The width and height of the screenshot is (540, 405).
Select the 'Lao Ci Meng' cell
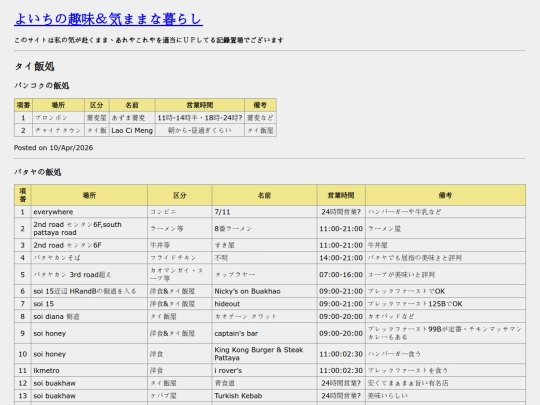[132, 131]
